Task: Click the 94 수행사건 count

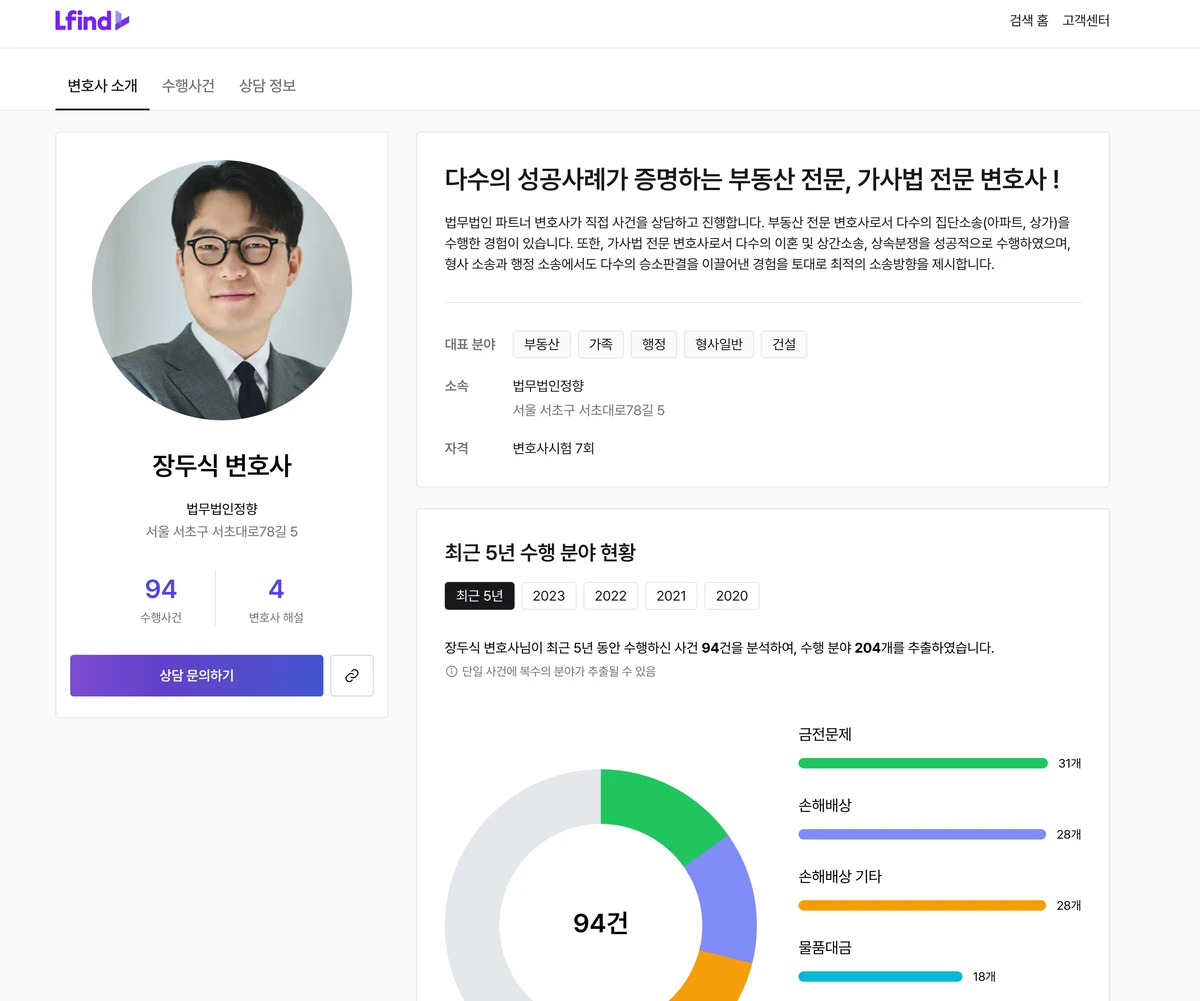Action: pyautogui.click(x=161, y=598)
